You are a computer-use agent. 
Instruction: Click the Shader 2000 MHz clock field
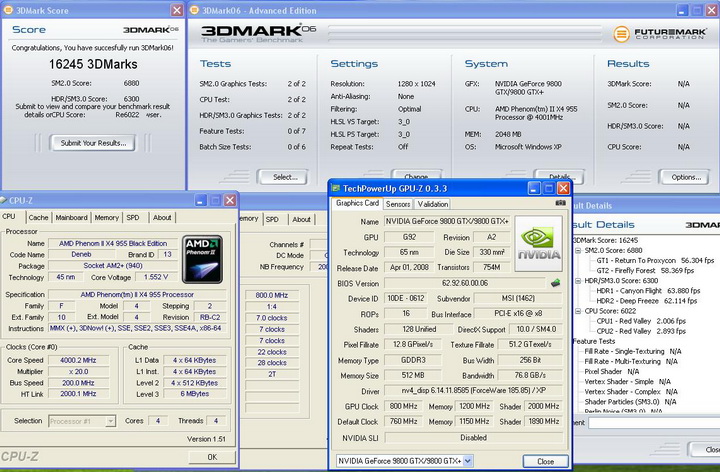tap(543, 406)
